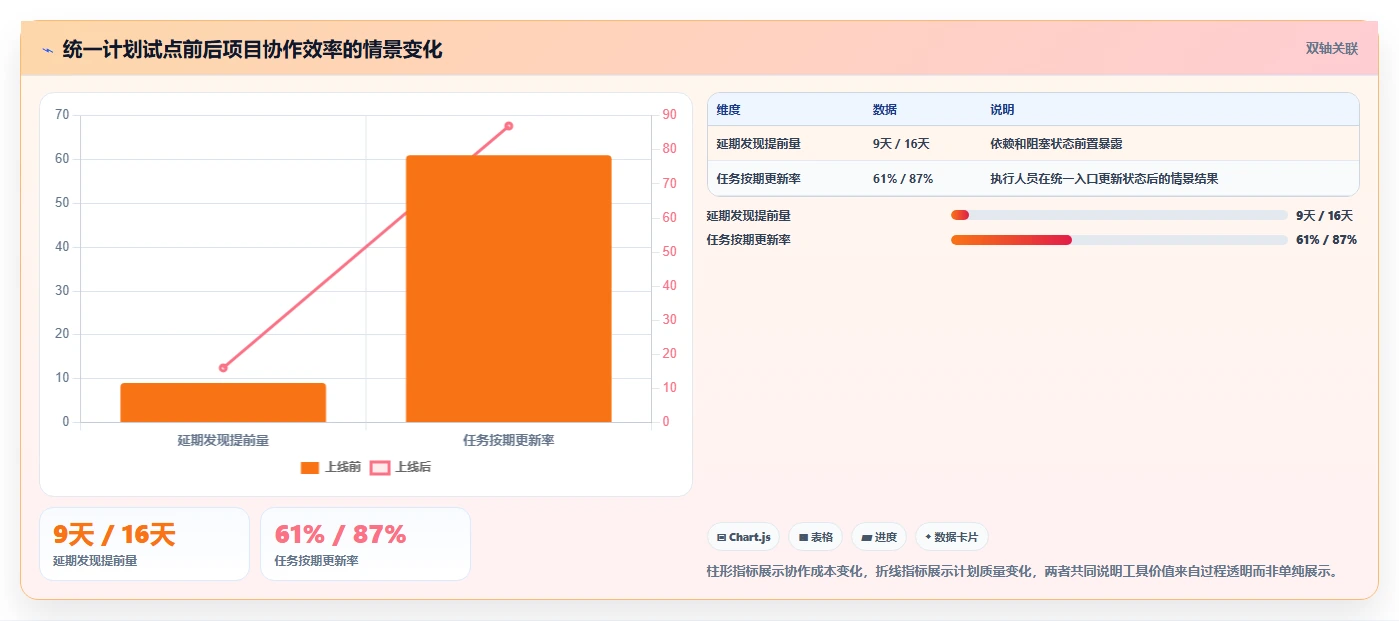Select the 数据卡片 tag chip
Screen dimensions: 1399x621
pyautogui.click(x=951, y=537)
